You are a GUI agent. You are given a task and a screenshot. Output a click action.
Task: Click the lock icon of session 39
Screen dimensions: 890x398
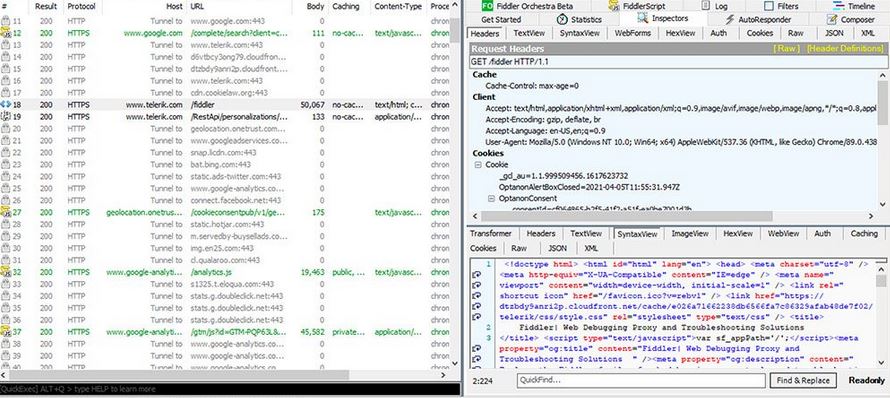[x=6, y=356]
